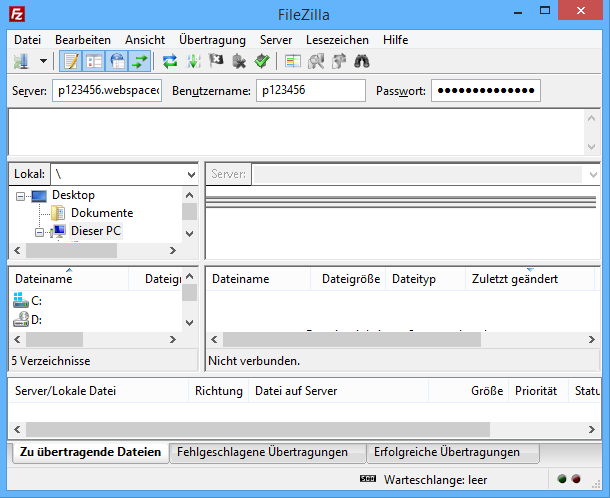Open the Datei menu
The height and width of the screenshot is (498, 610).
[27, 40]
